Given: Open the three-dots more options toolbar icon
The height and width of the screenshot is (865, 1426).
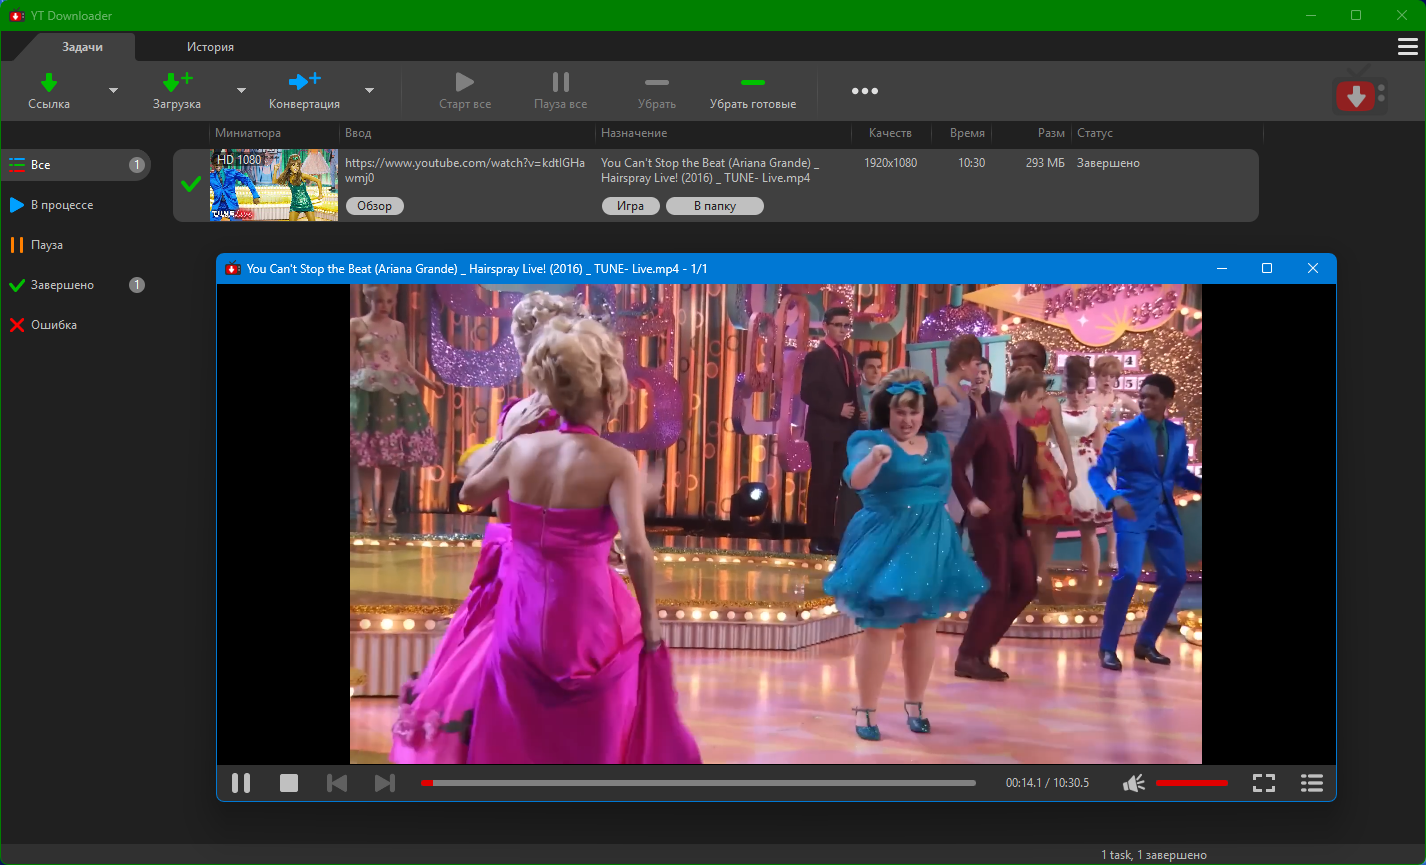Looking at the screenshot, I should tap(865, 91).
